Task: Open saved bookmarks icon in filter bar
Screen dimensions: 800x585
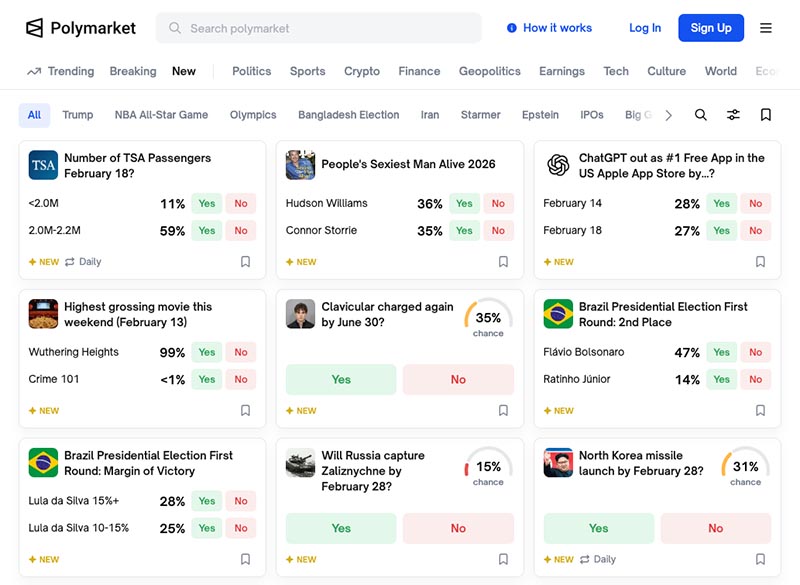Action: pyautogui.click(x=765, y=115)
